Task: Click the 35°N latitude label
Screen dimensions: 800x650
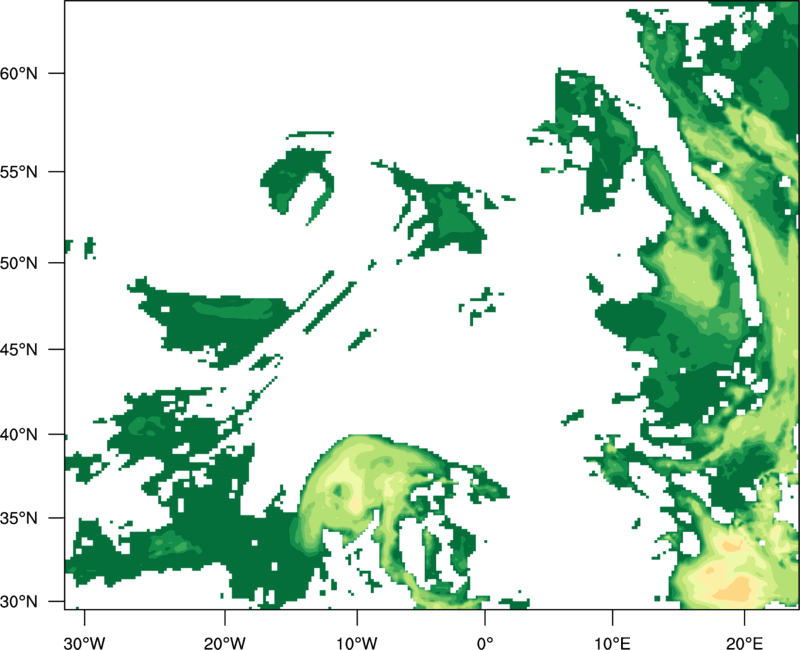Action: (18, 518)
